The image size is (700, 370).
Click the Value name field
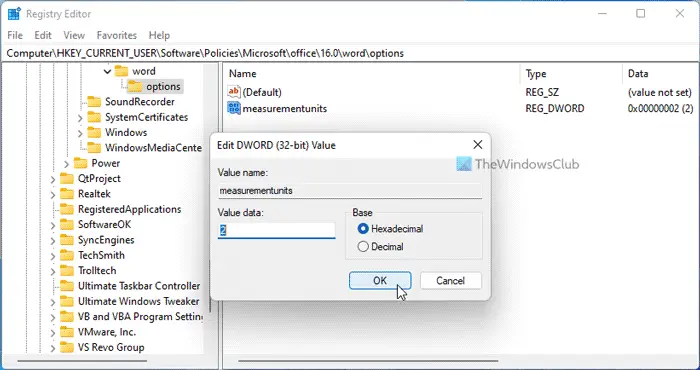click(x=350, y=191)
